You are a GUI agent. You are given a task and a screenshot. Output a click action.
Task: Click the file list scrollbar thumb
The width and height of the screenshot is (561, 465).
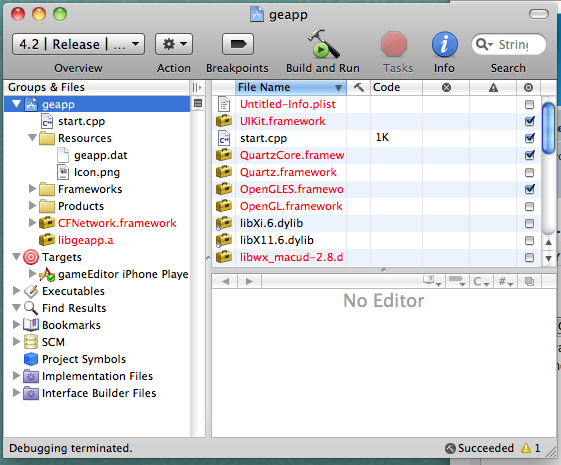[x=548, y=128]
